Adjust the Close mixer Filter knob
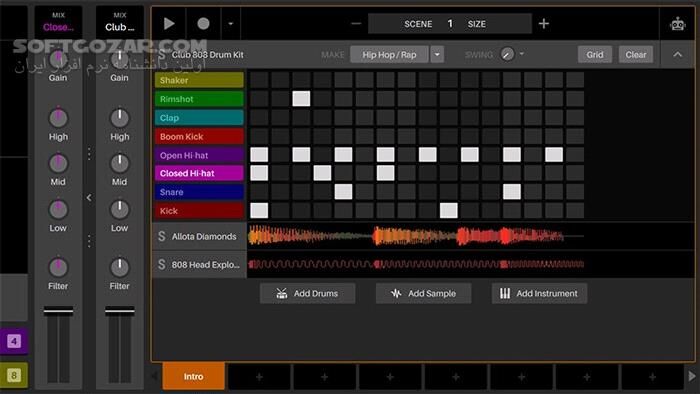This screenshot has width=700, height=394. tap(58, 267)
